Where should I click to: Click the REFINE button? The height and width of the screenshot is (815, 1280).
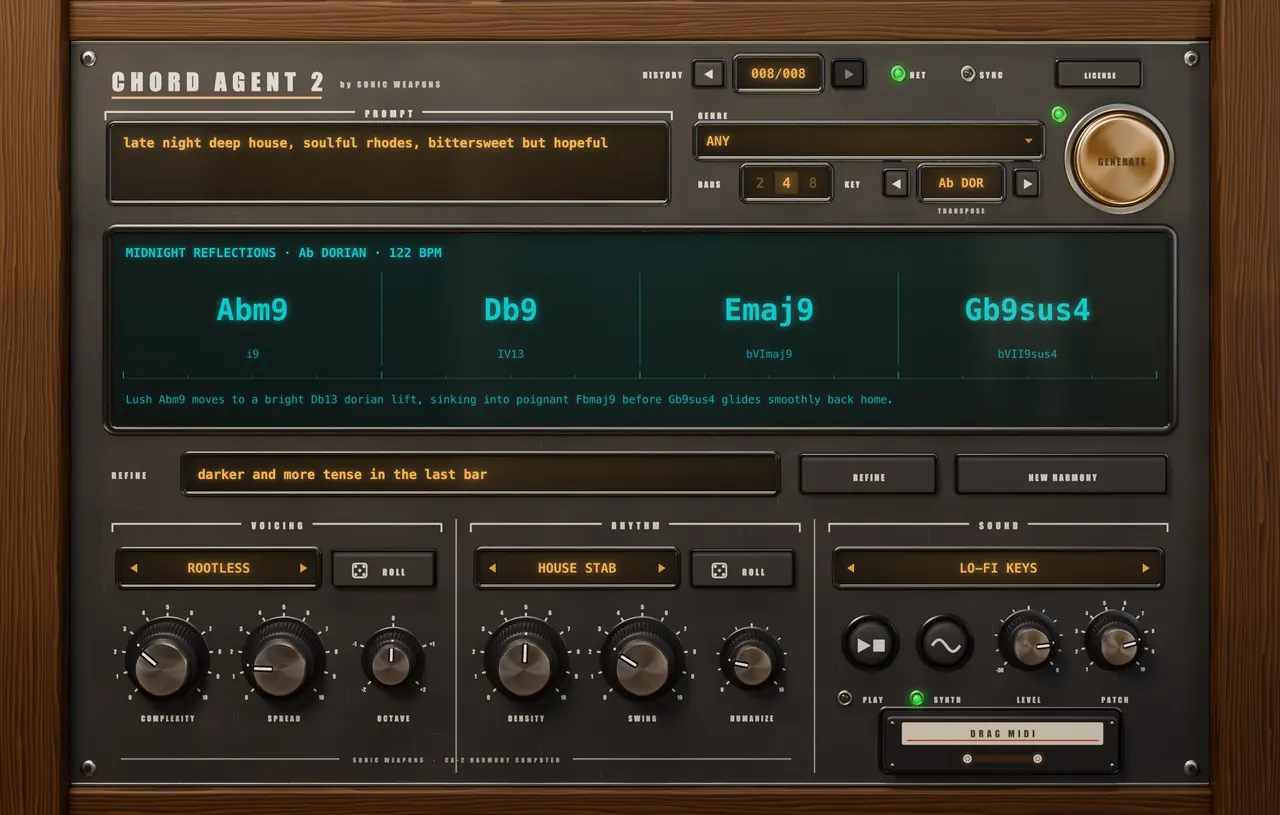point(868,475)
